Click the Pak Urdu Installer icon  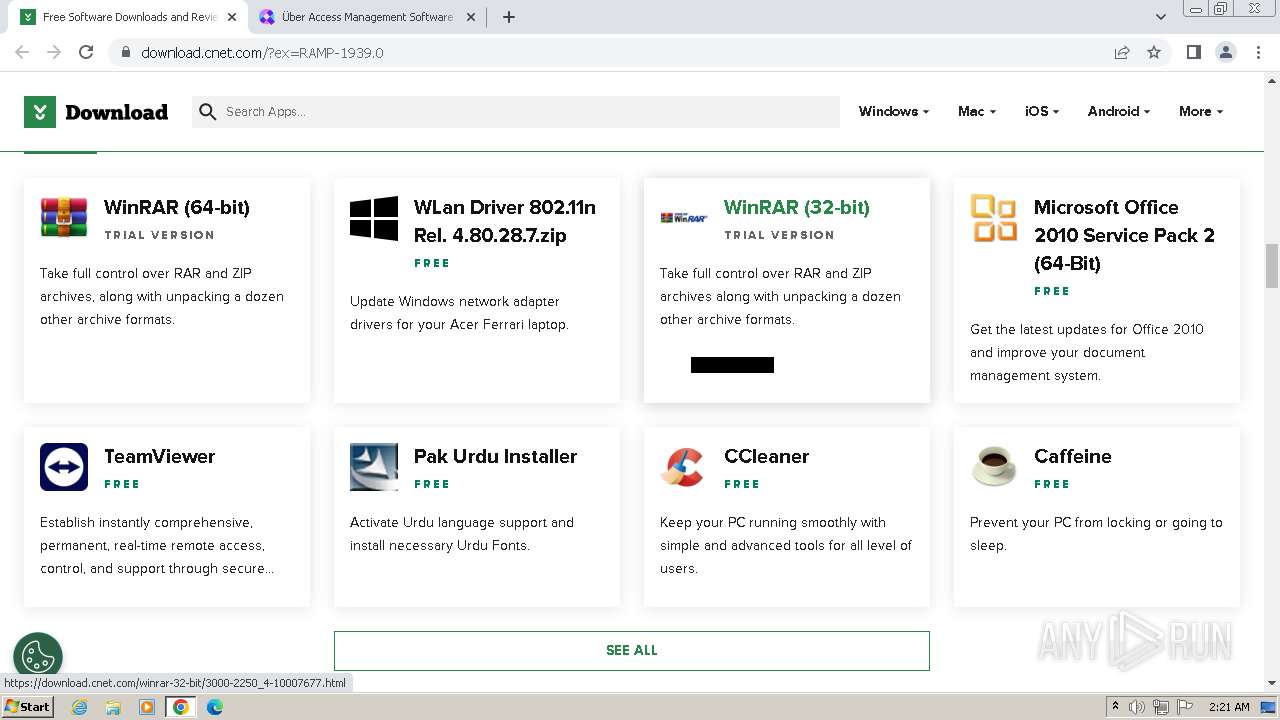click(374, 467)
